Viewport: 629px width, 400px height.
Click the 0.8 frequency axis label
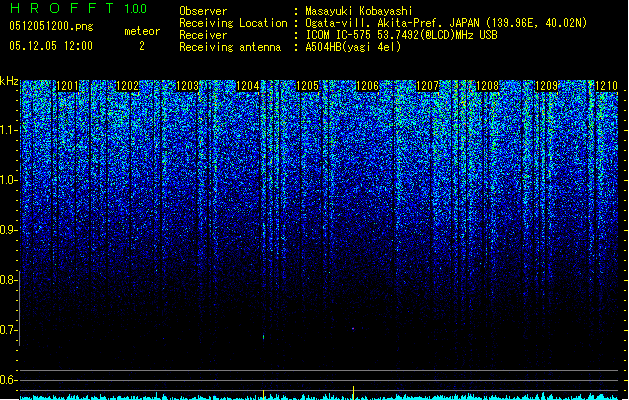point(9,280)
